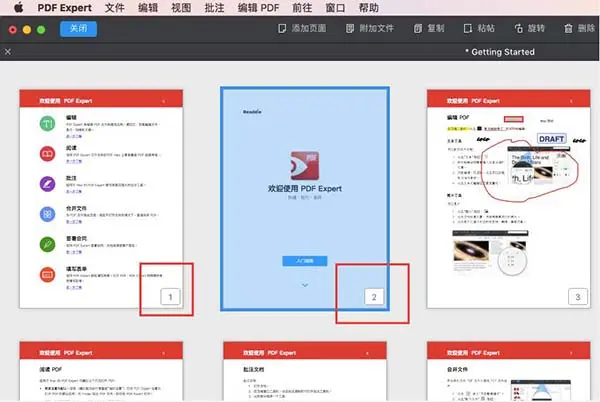Open the PDF Expert application menu

64,8
